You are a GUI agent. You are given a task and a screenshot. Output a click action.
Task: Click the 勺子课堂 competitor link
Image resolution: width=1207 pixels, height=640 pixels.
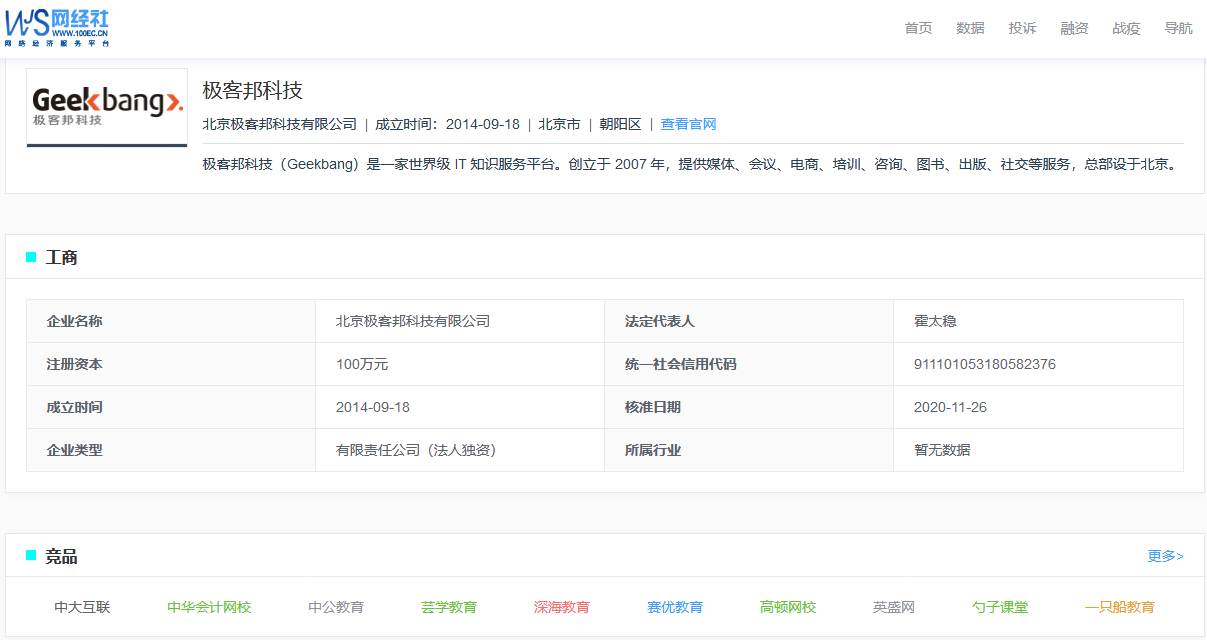pos(1000,607)
